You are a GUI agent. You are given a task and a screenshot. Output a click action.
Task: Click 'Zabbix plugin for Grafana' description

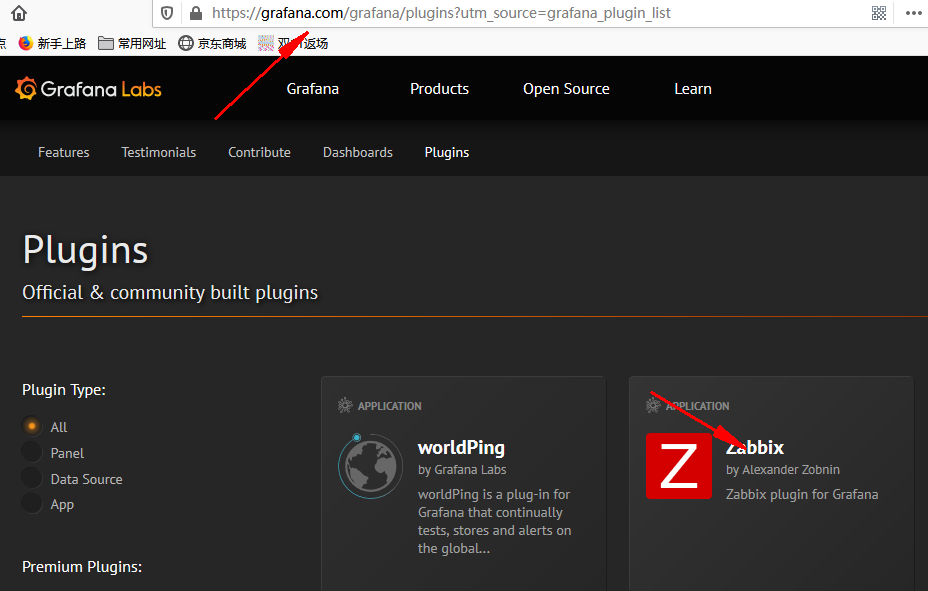(802, 495)
